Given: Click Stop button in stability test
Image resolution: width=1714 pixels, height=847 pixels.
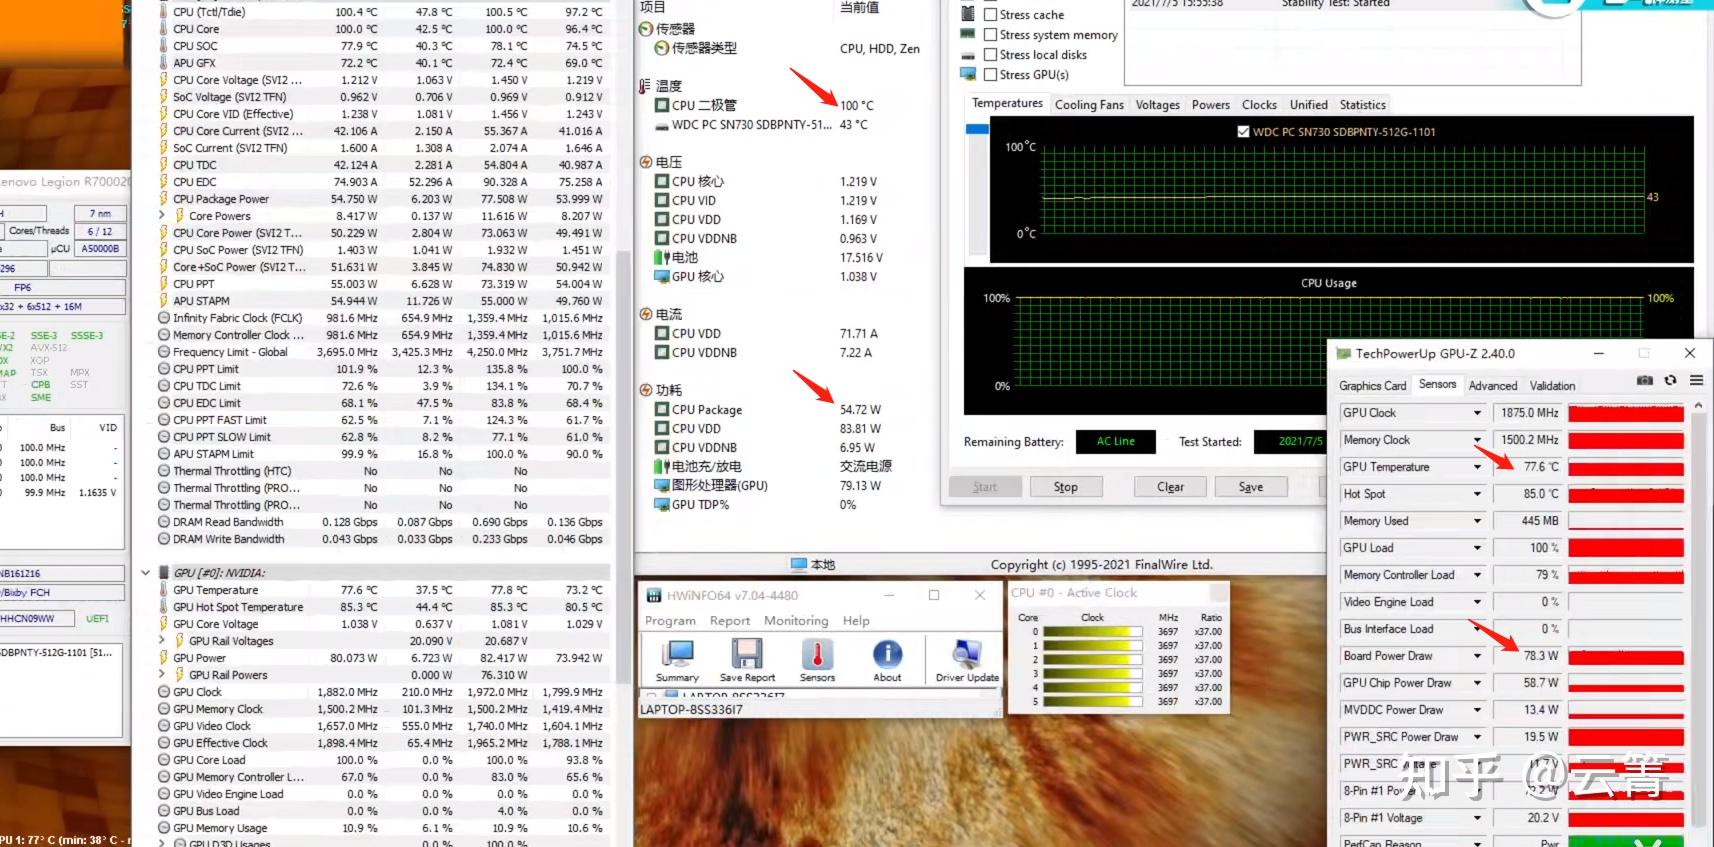Looking at the screenshot, I should click(1065, 487).
